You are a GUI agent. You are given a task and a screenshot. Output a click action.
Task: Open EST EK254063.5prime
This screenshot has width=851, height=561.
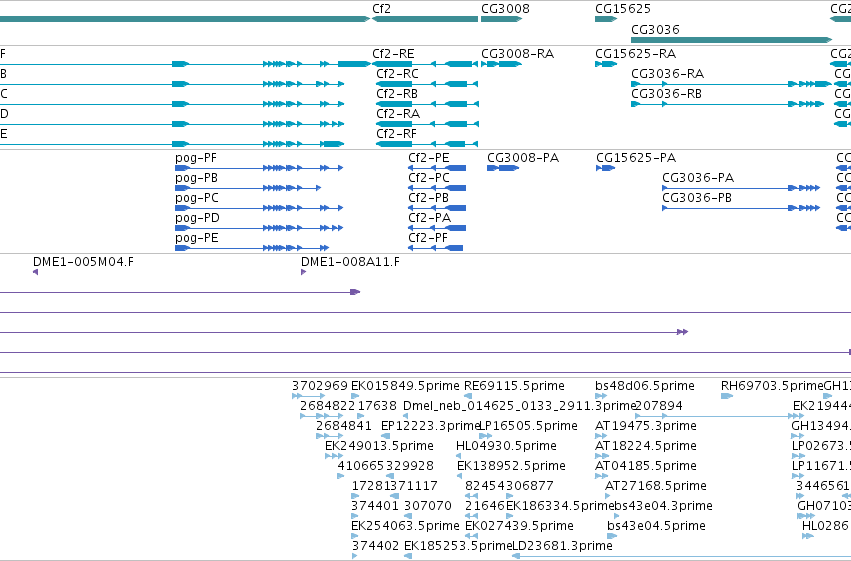pyautogui.click(x=355, y=537)
